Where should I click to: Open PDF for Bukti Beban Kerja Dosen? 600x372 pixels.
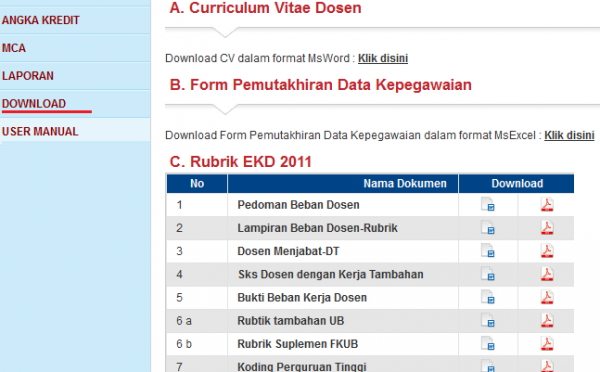(x=547, y=297)
